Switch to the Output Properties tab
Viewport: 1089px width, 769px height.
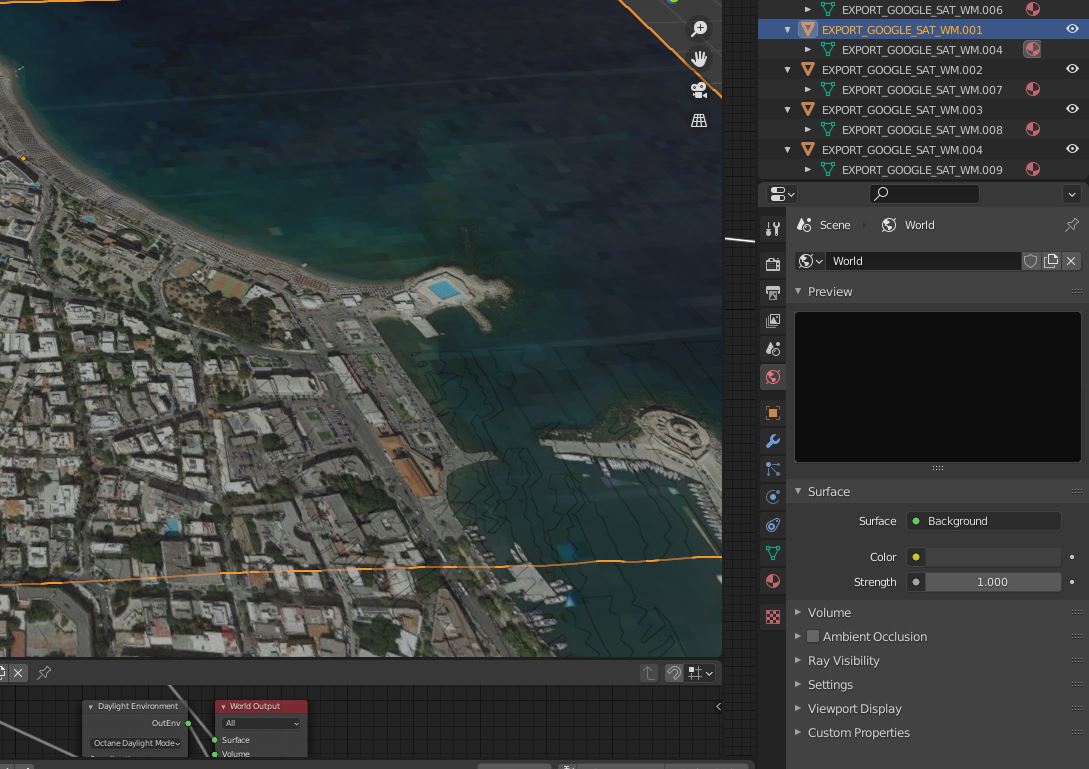pos(772,292)
